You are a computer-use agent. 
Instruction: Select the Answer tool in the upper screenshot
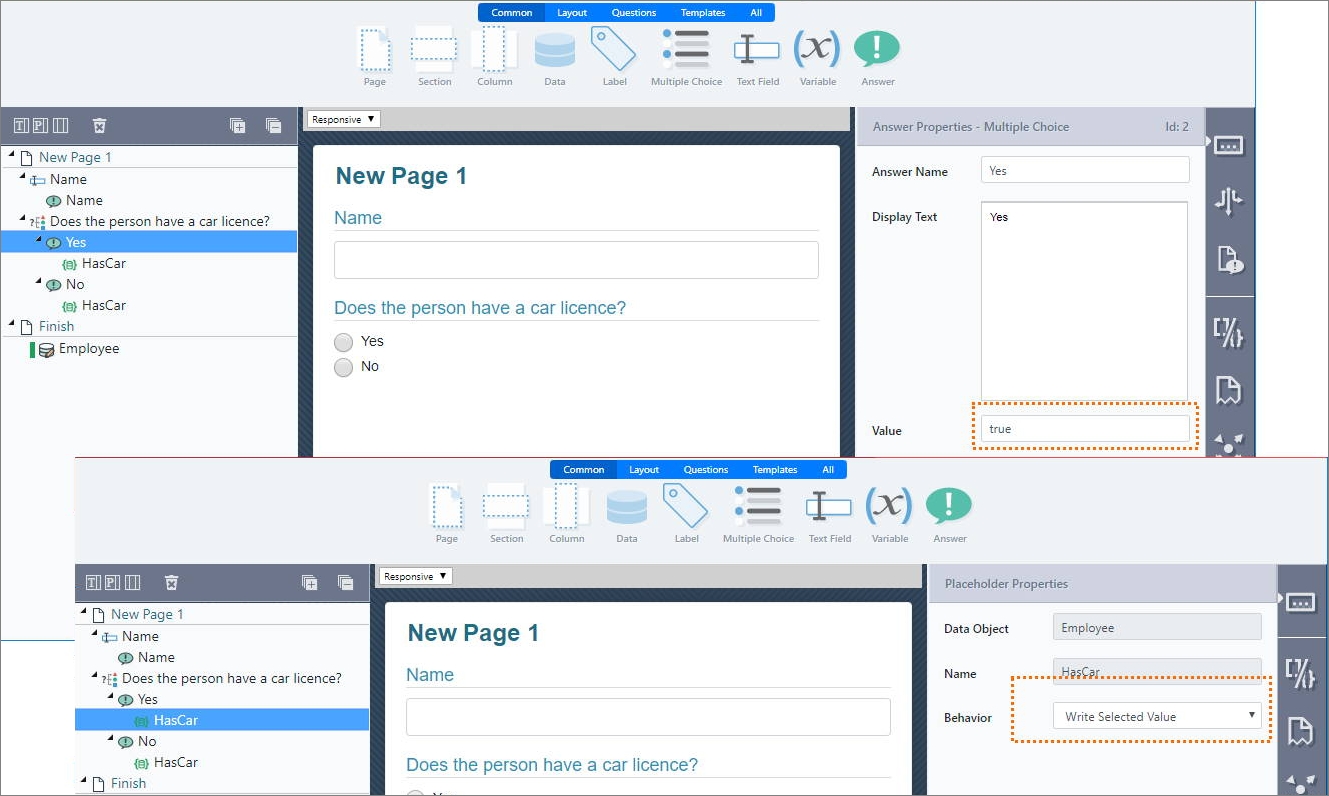pyautogui.click(x=877, y=56)
